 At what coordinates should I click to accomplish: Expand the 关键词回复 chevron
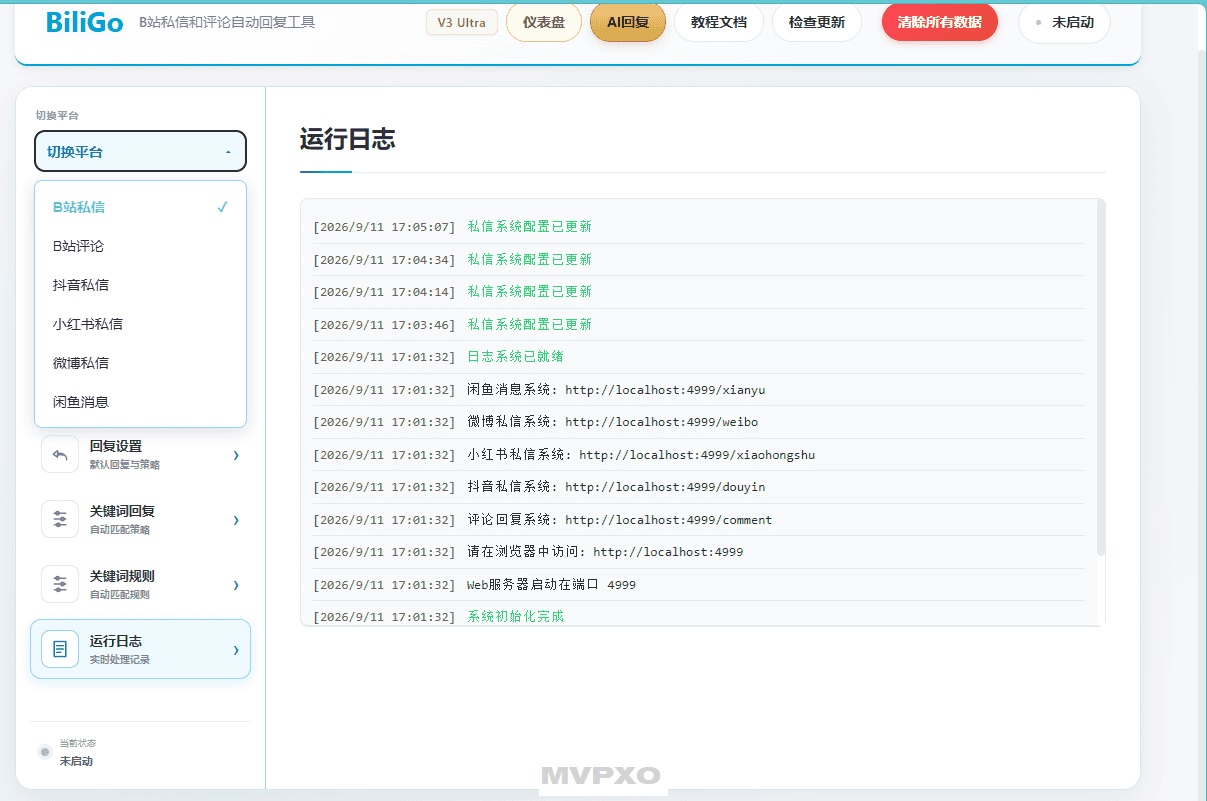236,520
